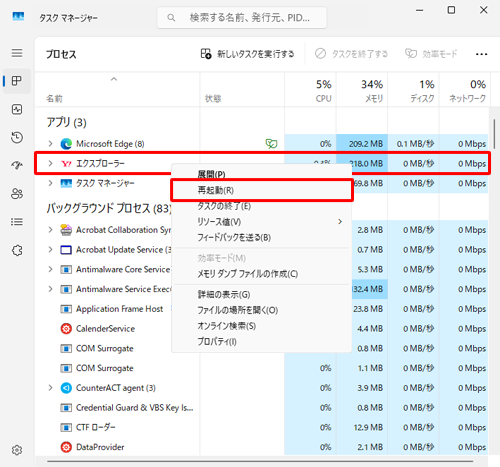Expand Antimalware Core Service row
The height and width of the screenshot is (467, 500).
point(50,269)
